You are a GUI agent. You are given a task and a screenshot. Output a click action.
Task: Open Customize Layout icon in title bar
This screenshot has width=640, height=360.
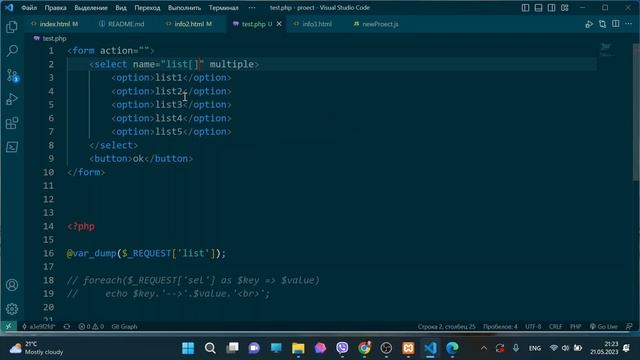pyautogui.click(x=564, y=8)
